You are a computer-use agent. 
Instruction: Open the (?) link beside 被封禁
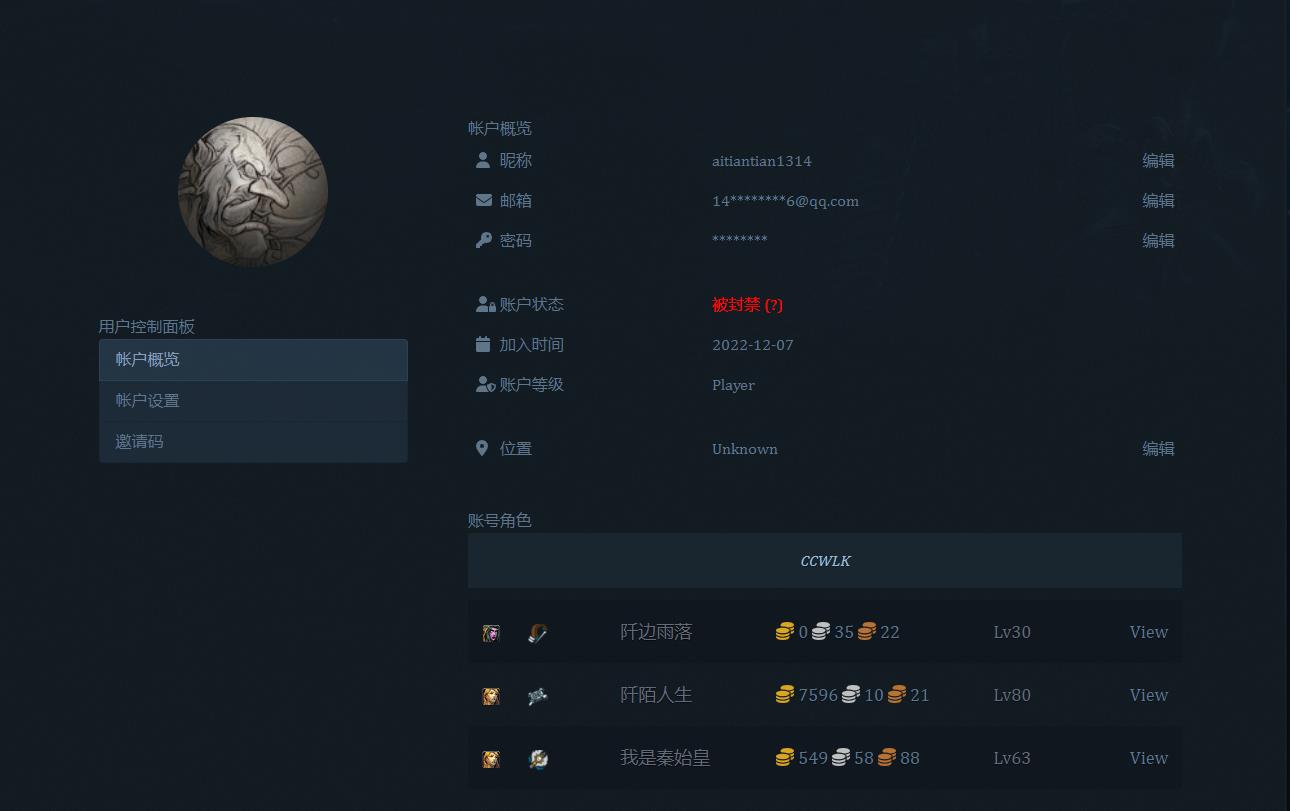click(773, 304)
